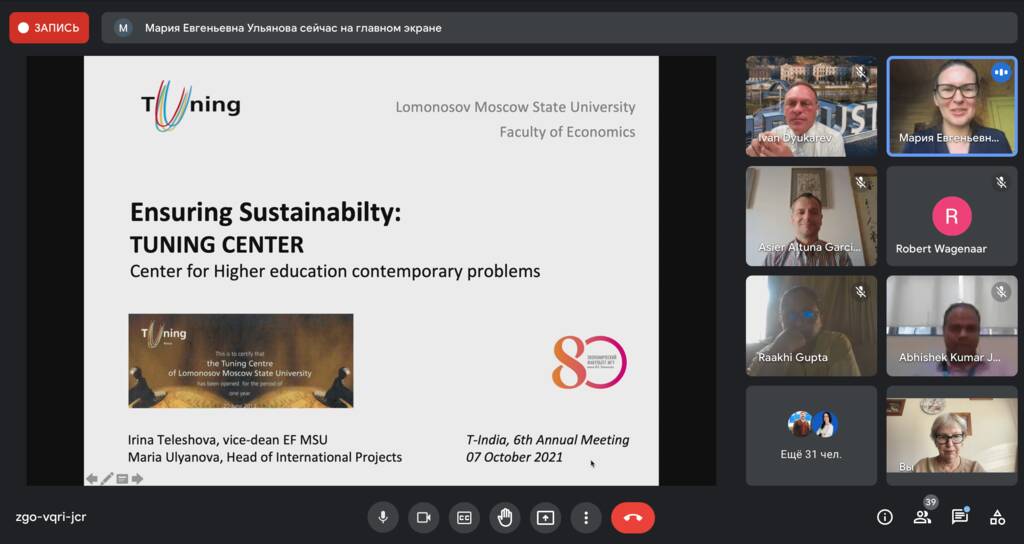Click the Tuning logo on the slide
The image size is (1024, 544).
coord(191,106)
